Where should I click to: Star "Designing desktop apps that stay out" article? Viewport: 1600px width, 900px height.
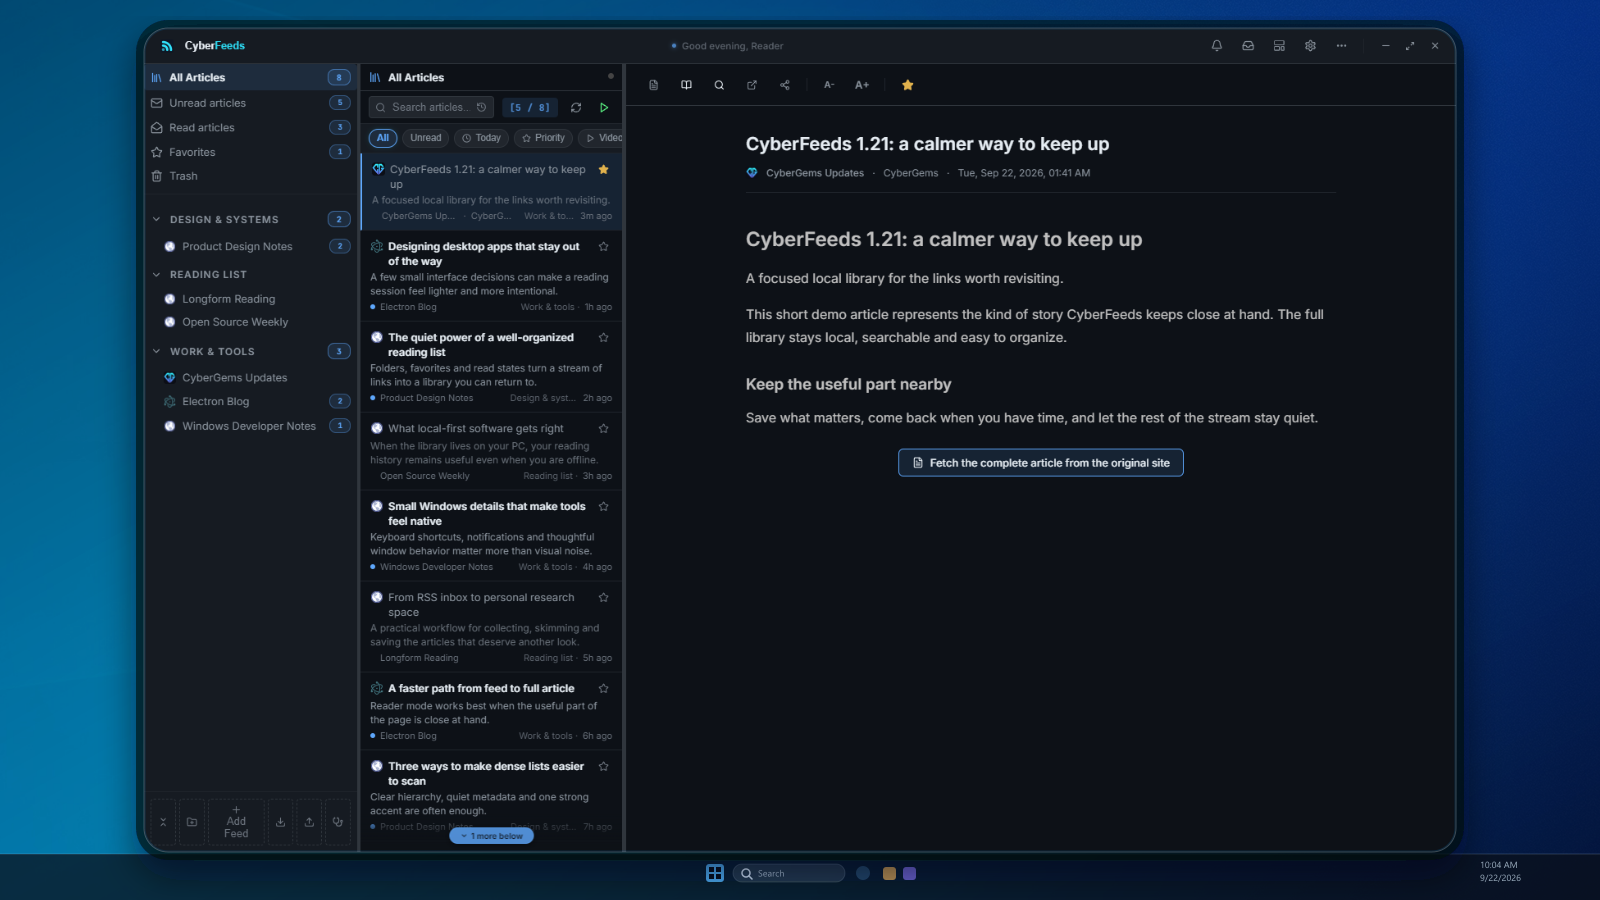coord(603,246)
